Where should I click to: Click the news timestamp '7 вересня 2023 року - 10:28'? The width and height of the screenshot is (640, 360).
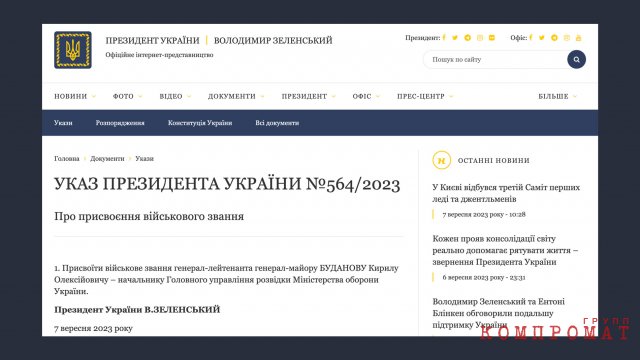point(484,214)
